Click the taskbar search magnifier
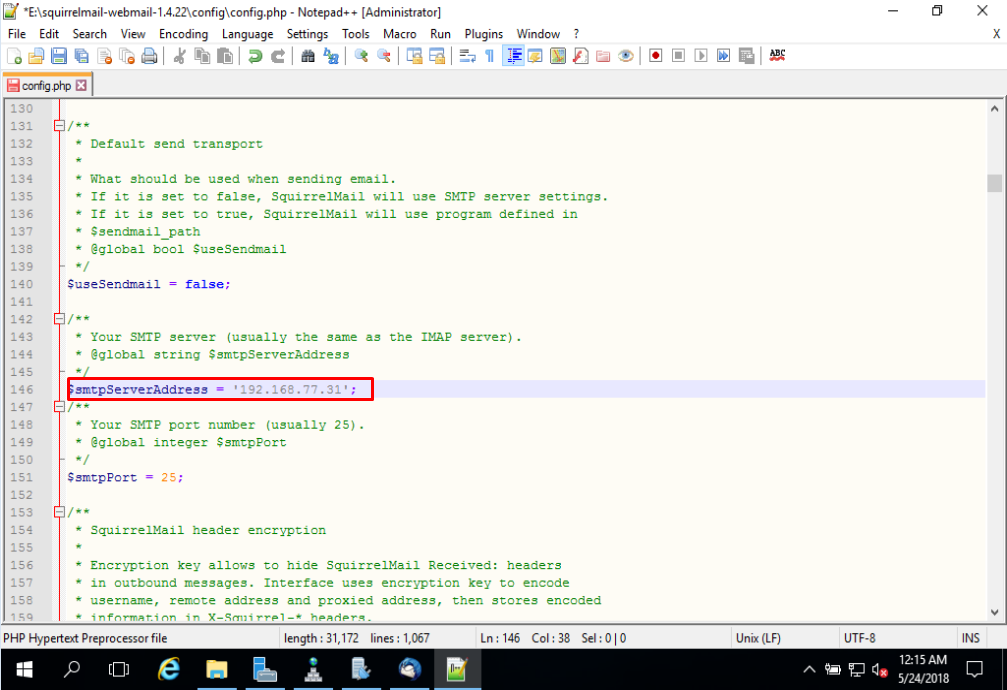Screen dimensions: 1007x690 tap(72, 669)
